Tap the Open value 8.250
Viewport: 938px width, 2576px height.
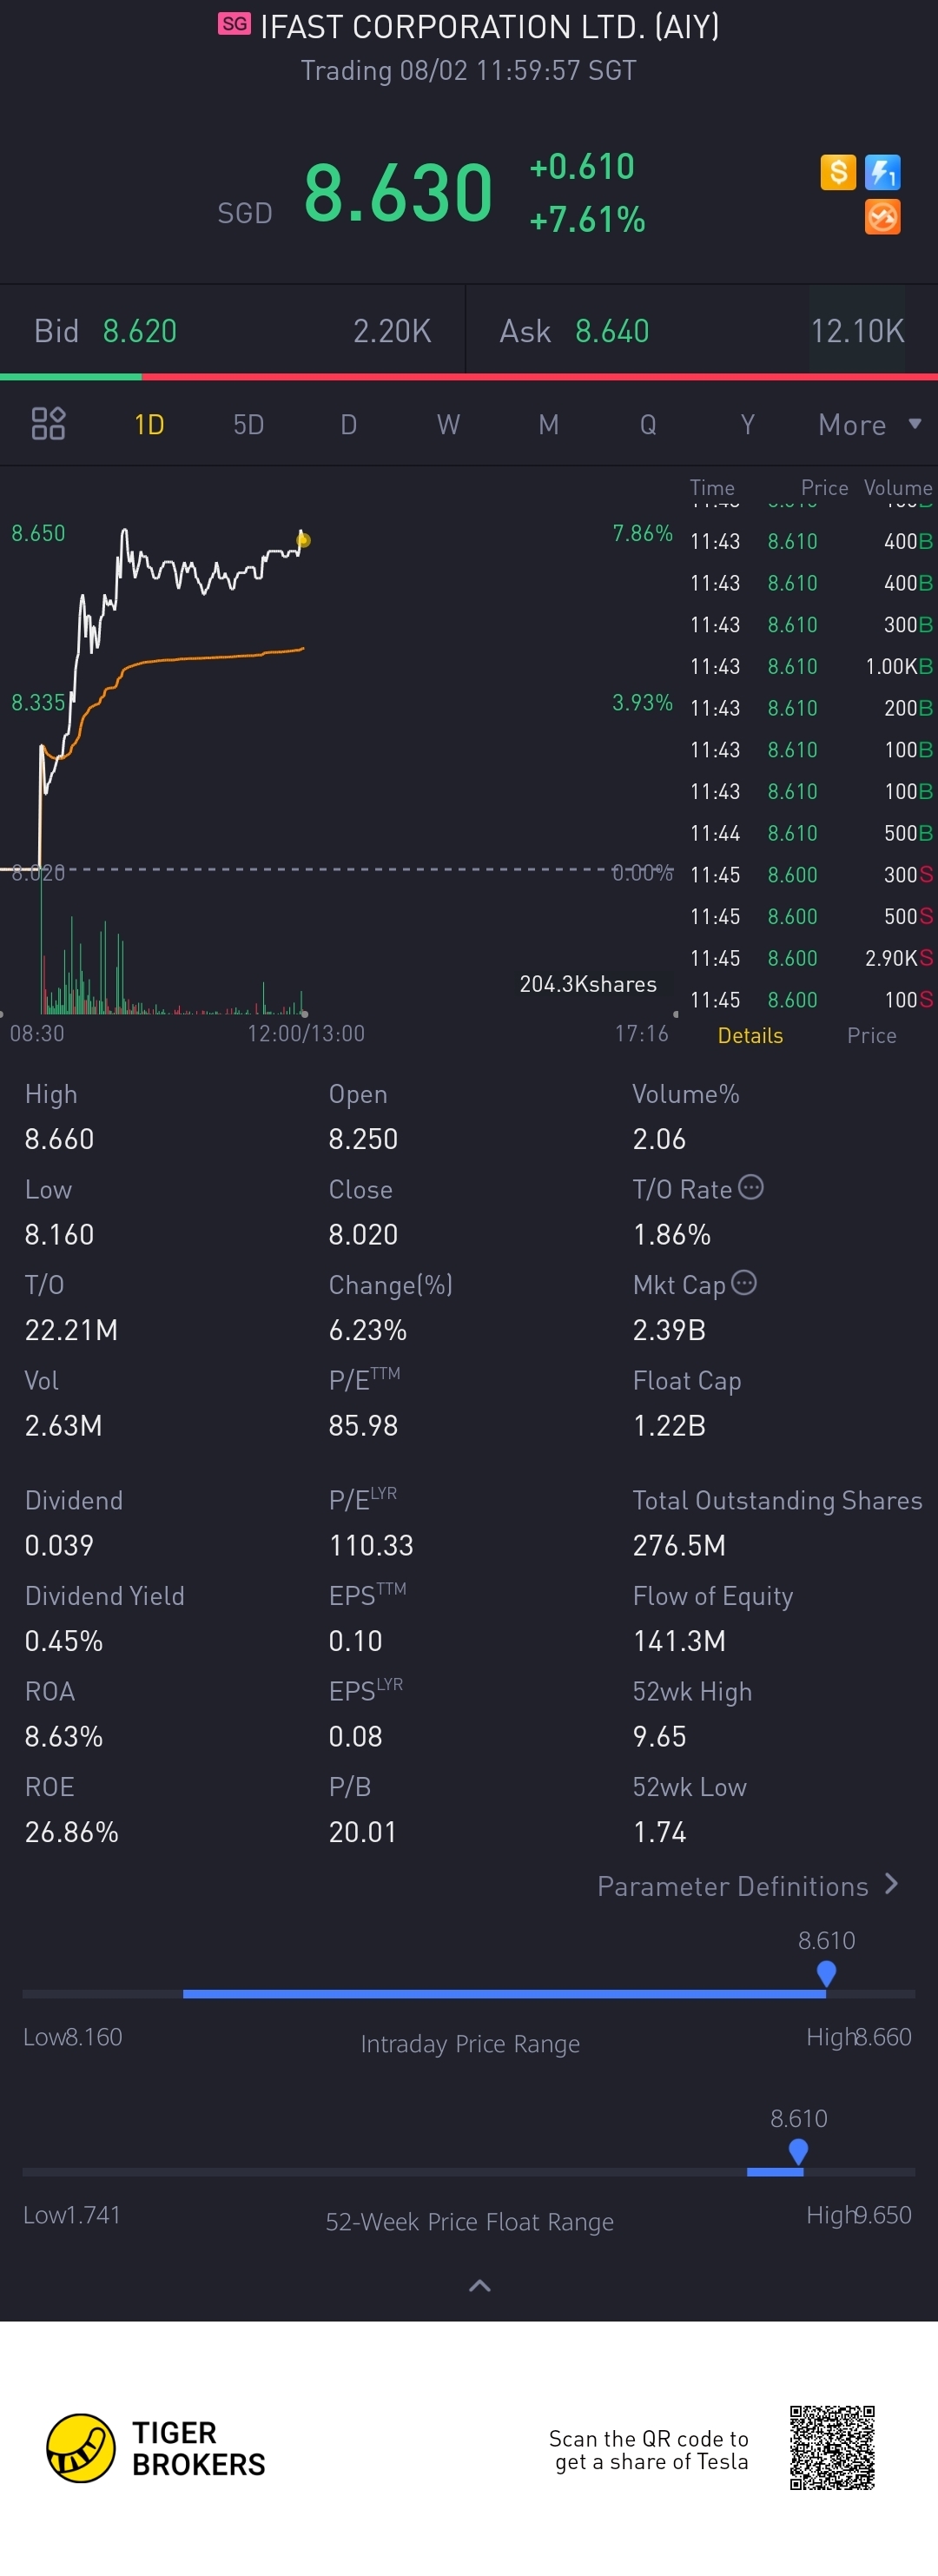363,1139
